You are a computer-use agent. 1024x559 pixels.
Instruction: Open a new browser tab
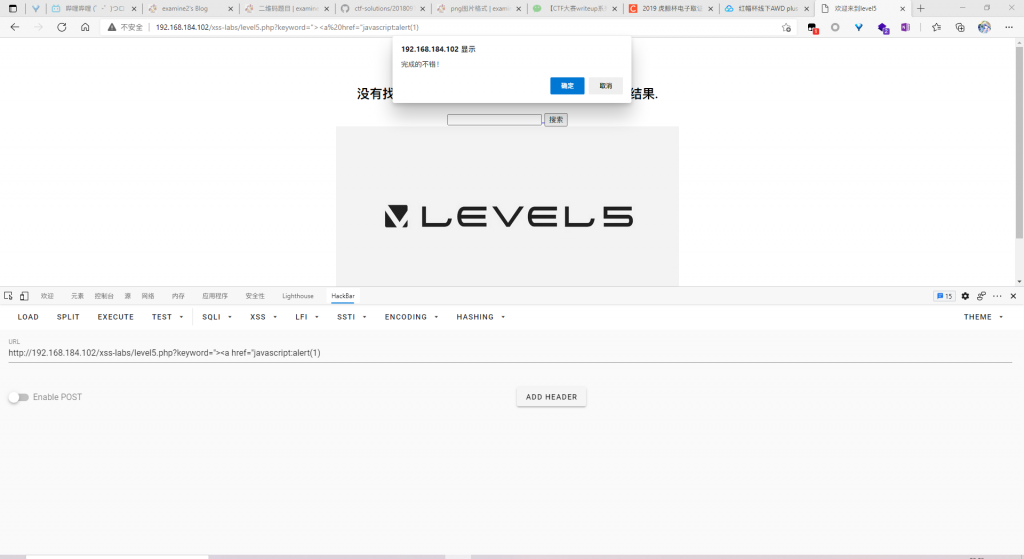point(921,8)
